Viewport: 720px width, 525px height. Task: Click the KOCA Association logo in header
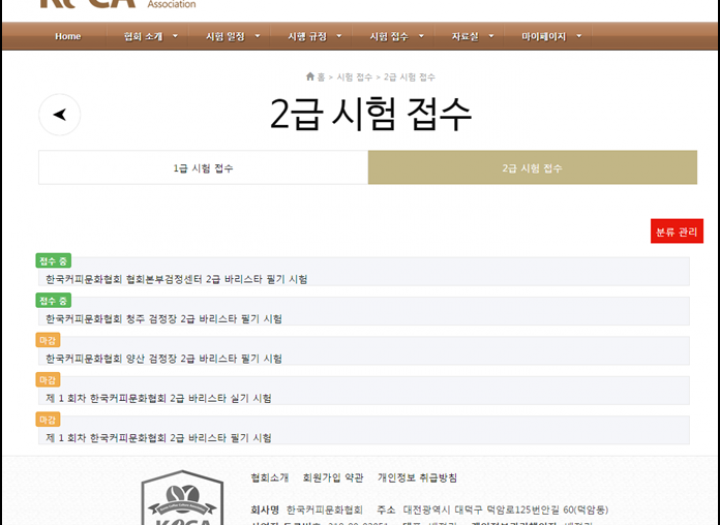[x=115, y=4]
